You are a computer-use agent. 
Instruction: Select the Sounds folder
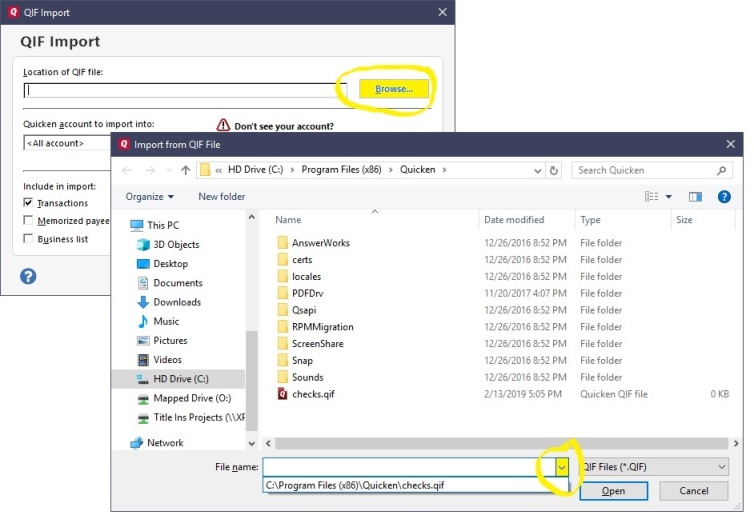tap(307, 377)
